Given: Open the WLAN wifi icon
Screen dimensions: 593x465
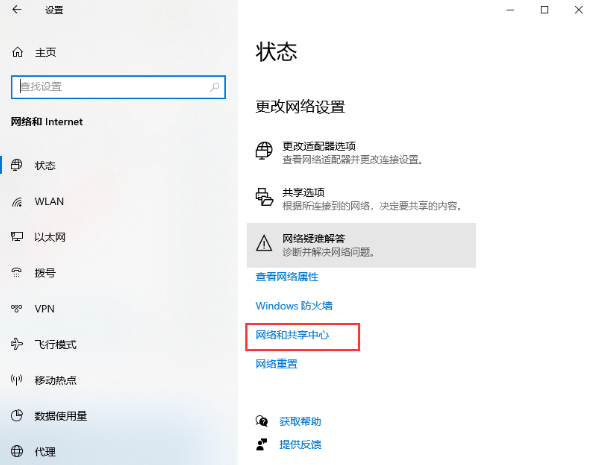Looking at the screenshot, I should click(x=17, y=202).
